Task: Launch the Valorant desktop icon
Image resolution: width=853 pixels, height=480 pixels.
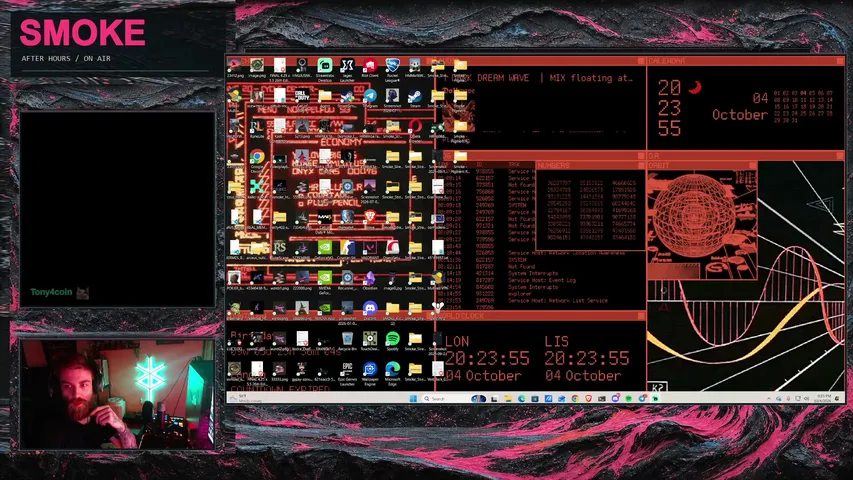Action: pos(370,250)
